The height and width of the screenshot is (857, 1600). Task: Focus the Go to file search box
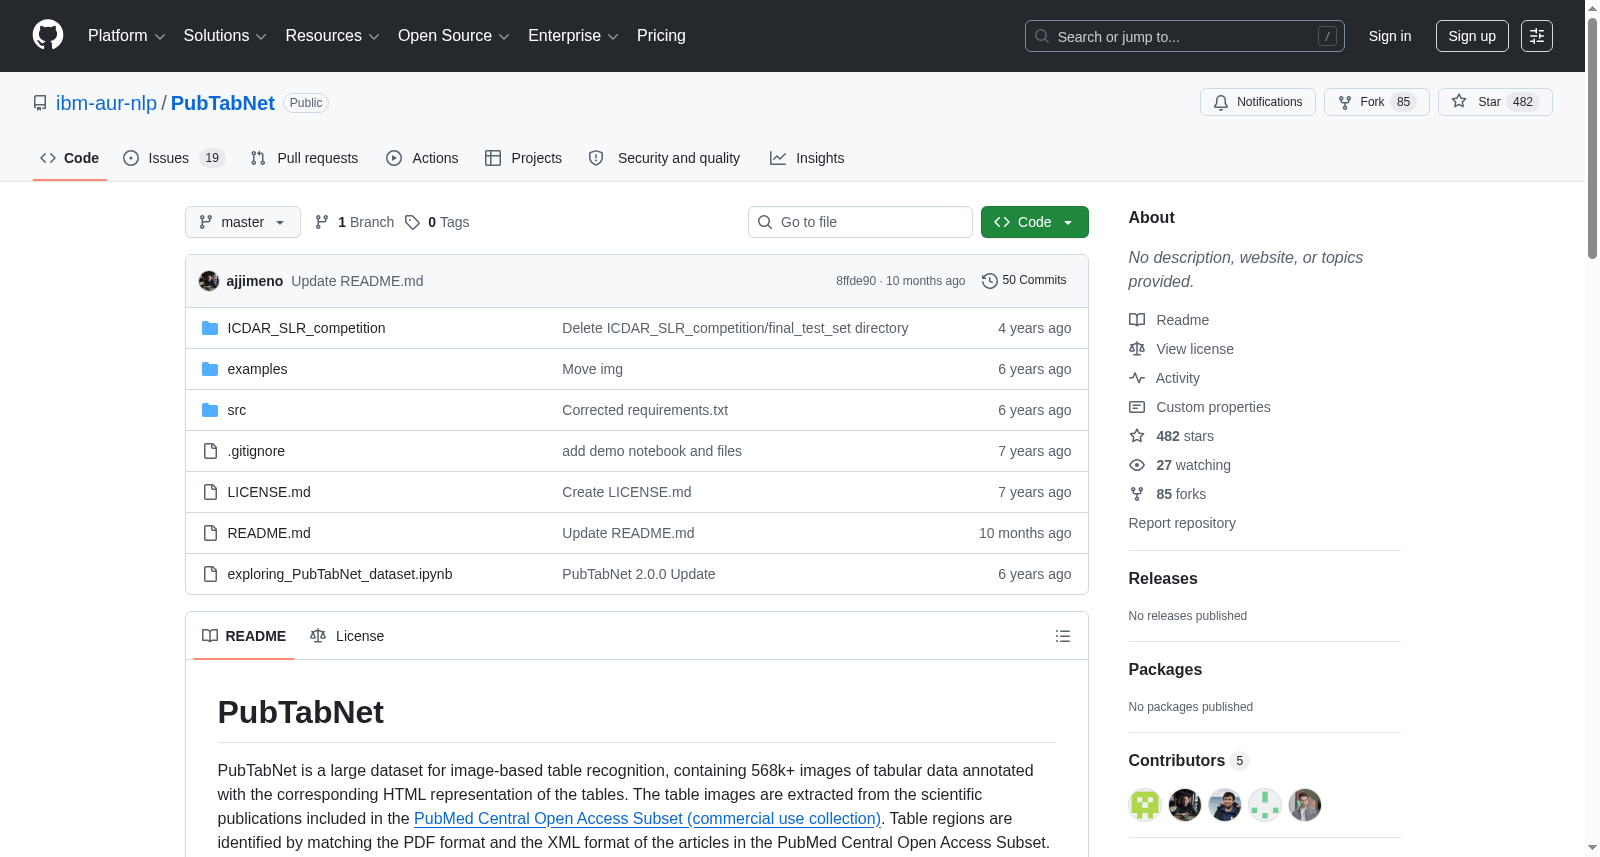coord(860,222)
